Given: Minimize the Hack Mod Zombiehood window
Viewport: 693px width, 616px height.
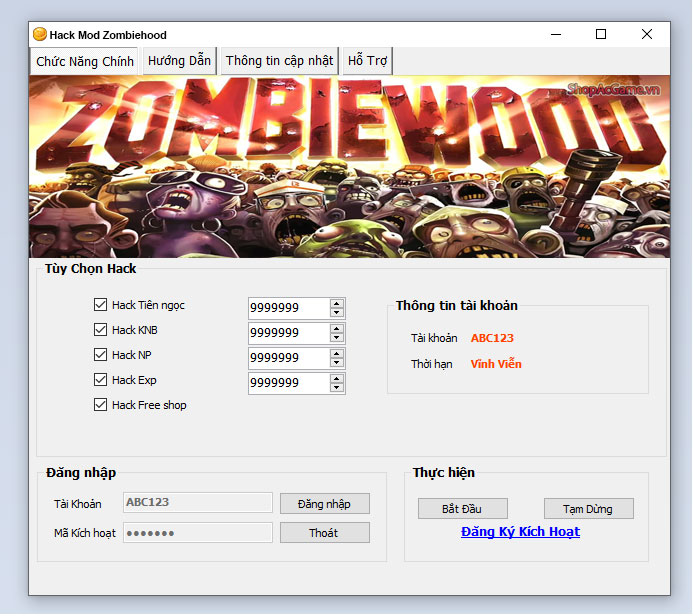Looking at the screenshot, I should pos(556,35).
